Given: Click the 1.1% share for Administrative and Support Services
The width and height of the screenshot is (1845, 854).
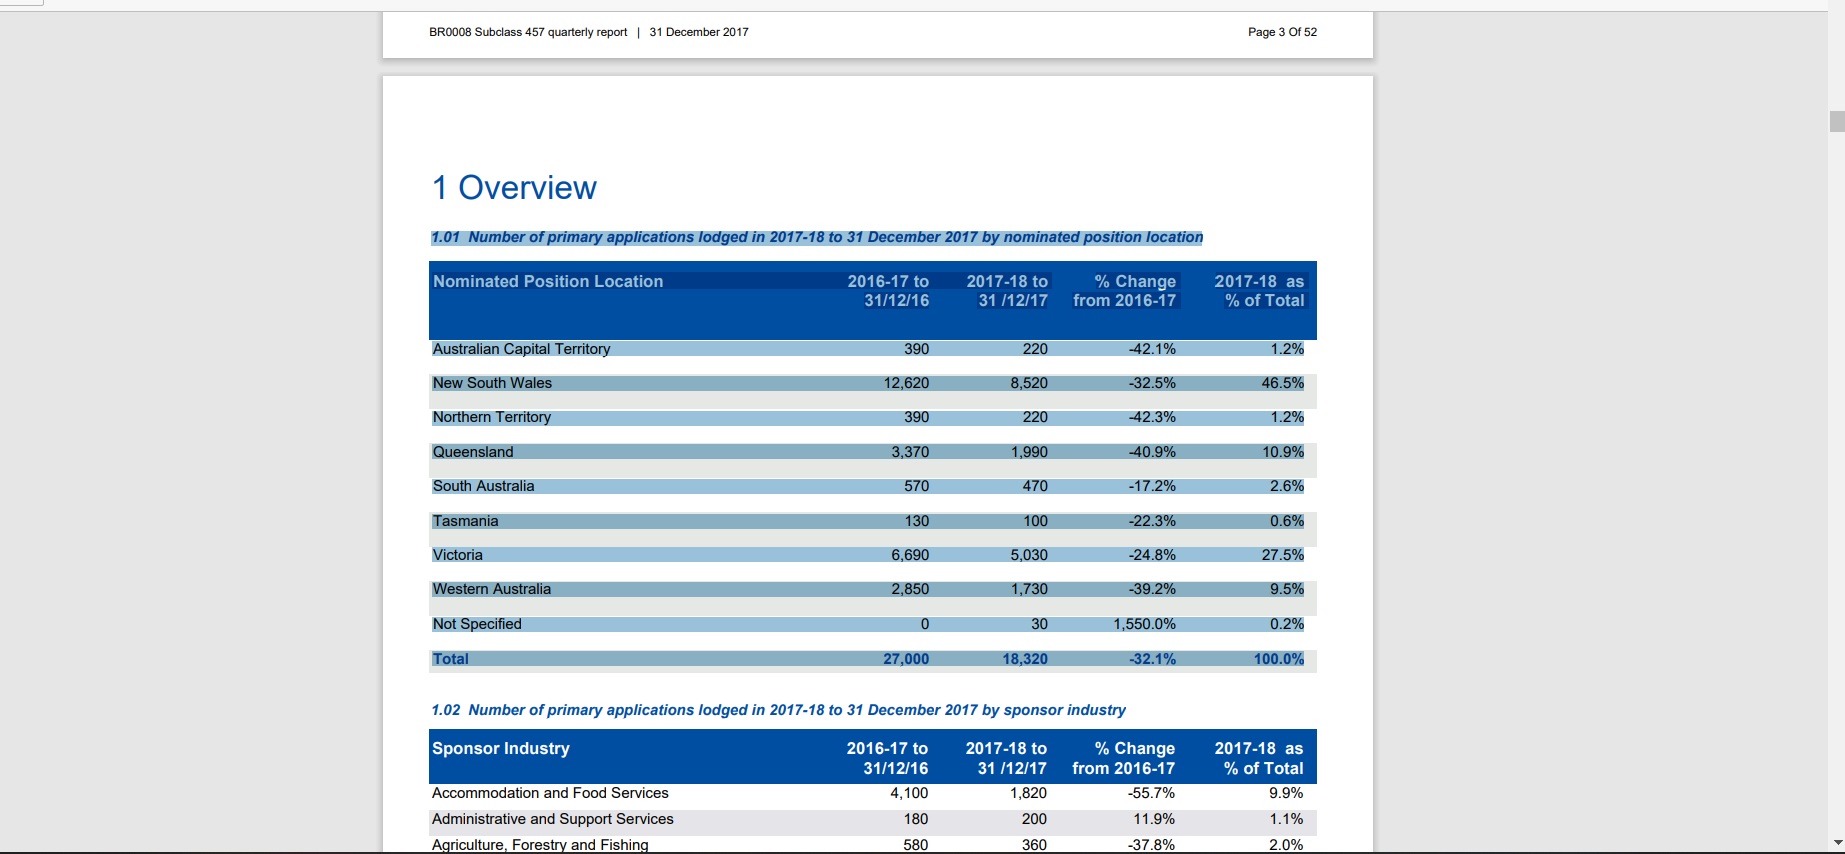Looking at the screenshot, I should pos(1286,819).
